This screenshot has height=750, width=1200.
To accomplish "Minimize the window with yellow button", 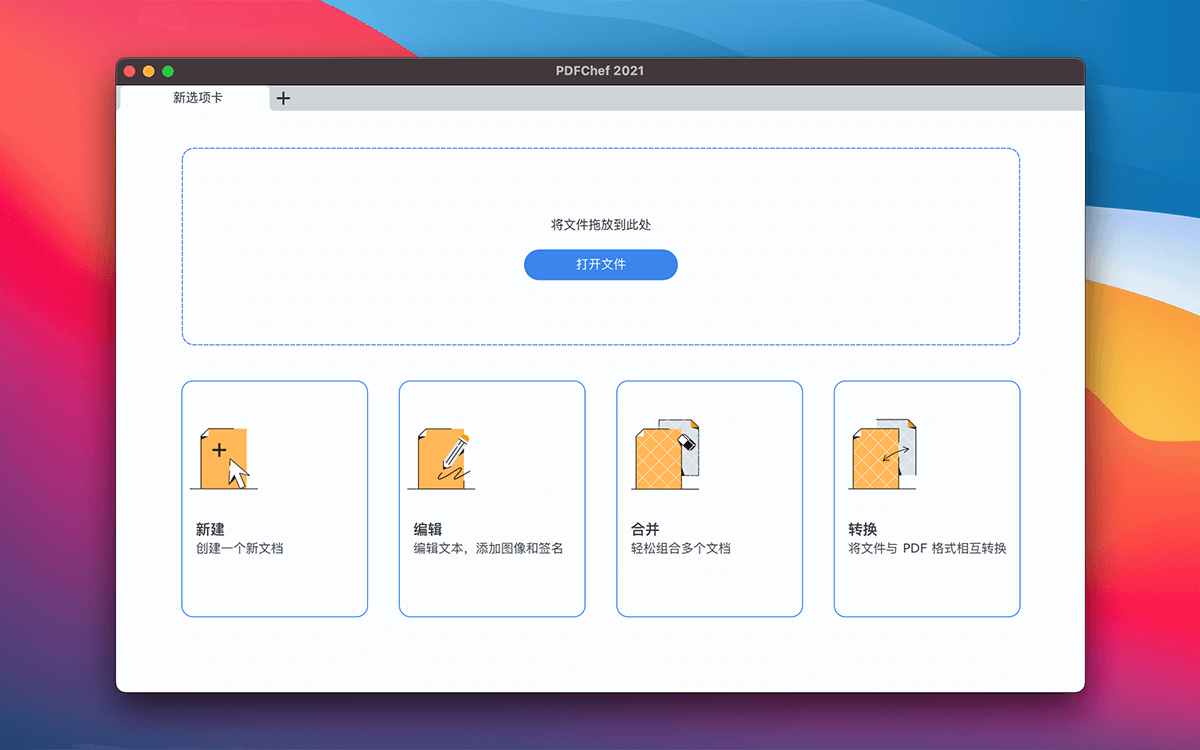I will [x=149, y=71].
